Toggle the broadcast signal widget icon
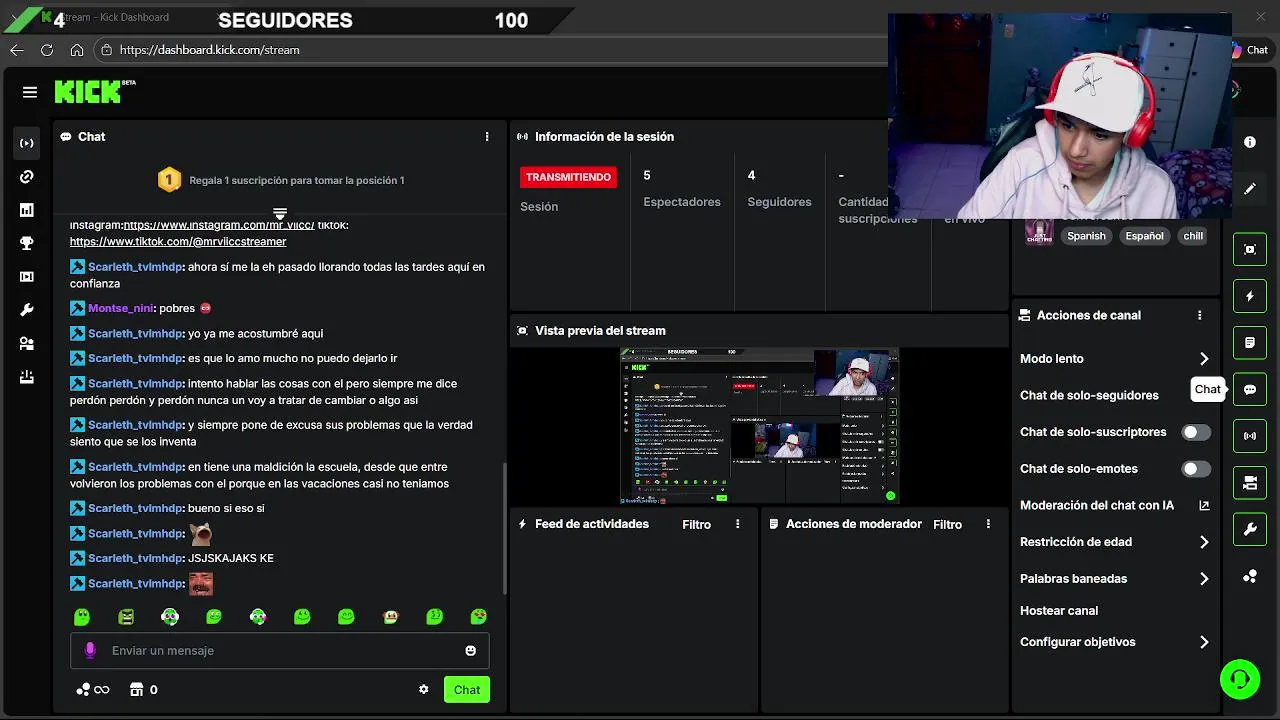1280x720 pixels. click(1250, 436)
